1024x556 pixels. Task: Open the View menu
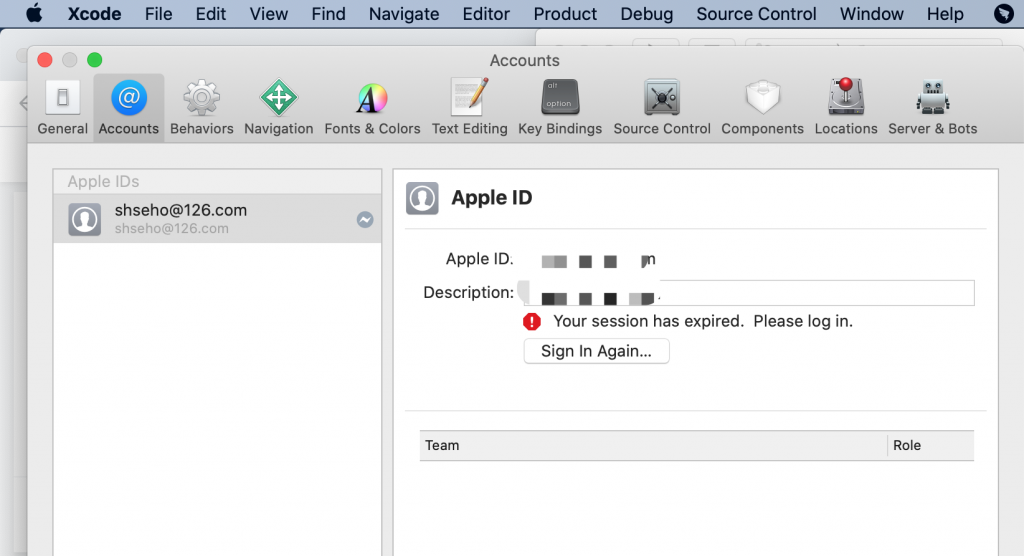pyautogui.click(x=268, y=14)
